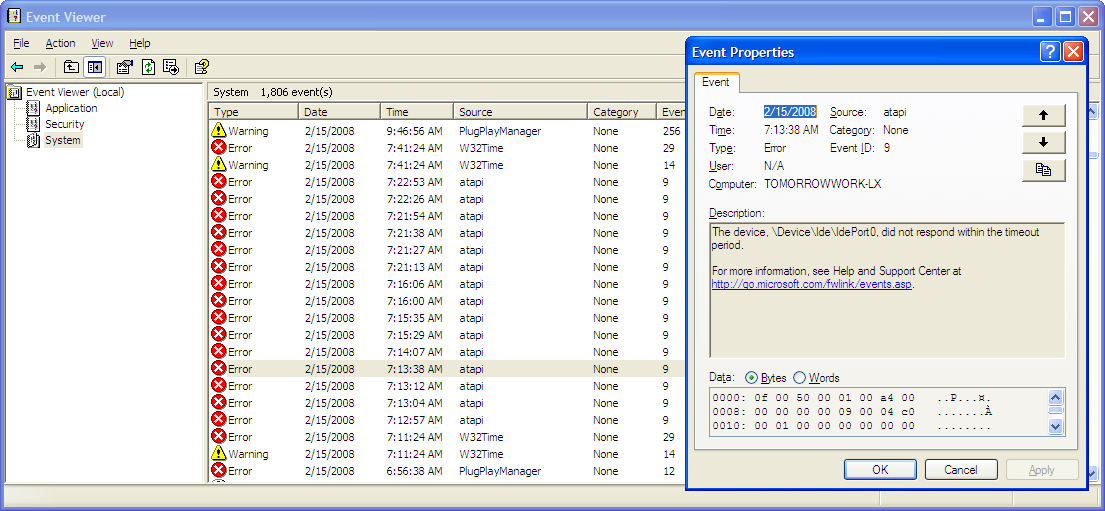Open the go.microsoft.com events.asp link
The width and height of the screenshot is (1105, 511).
click(812, 285)
